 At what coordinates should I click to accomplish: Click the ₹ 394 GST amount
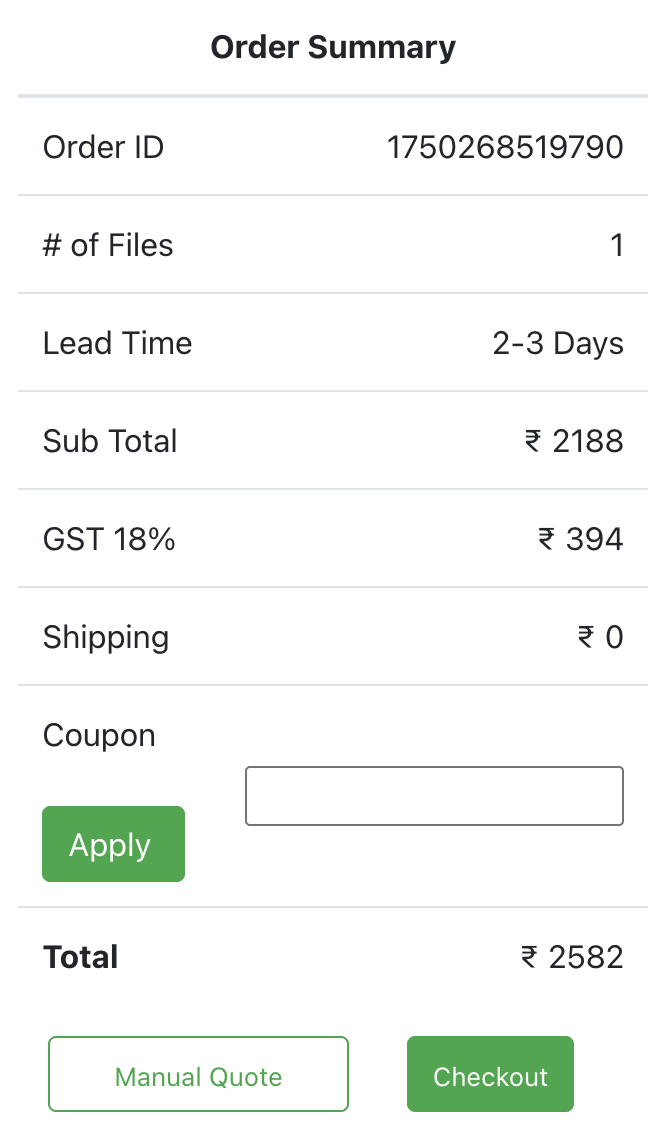point(581,540)
